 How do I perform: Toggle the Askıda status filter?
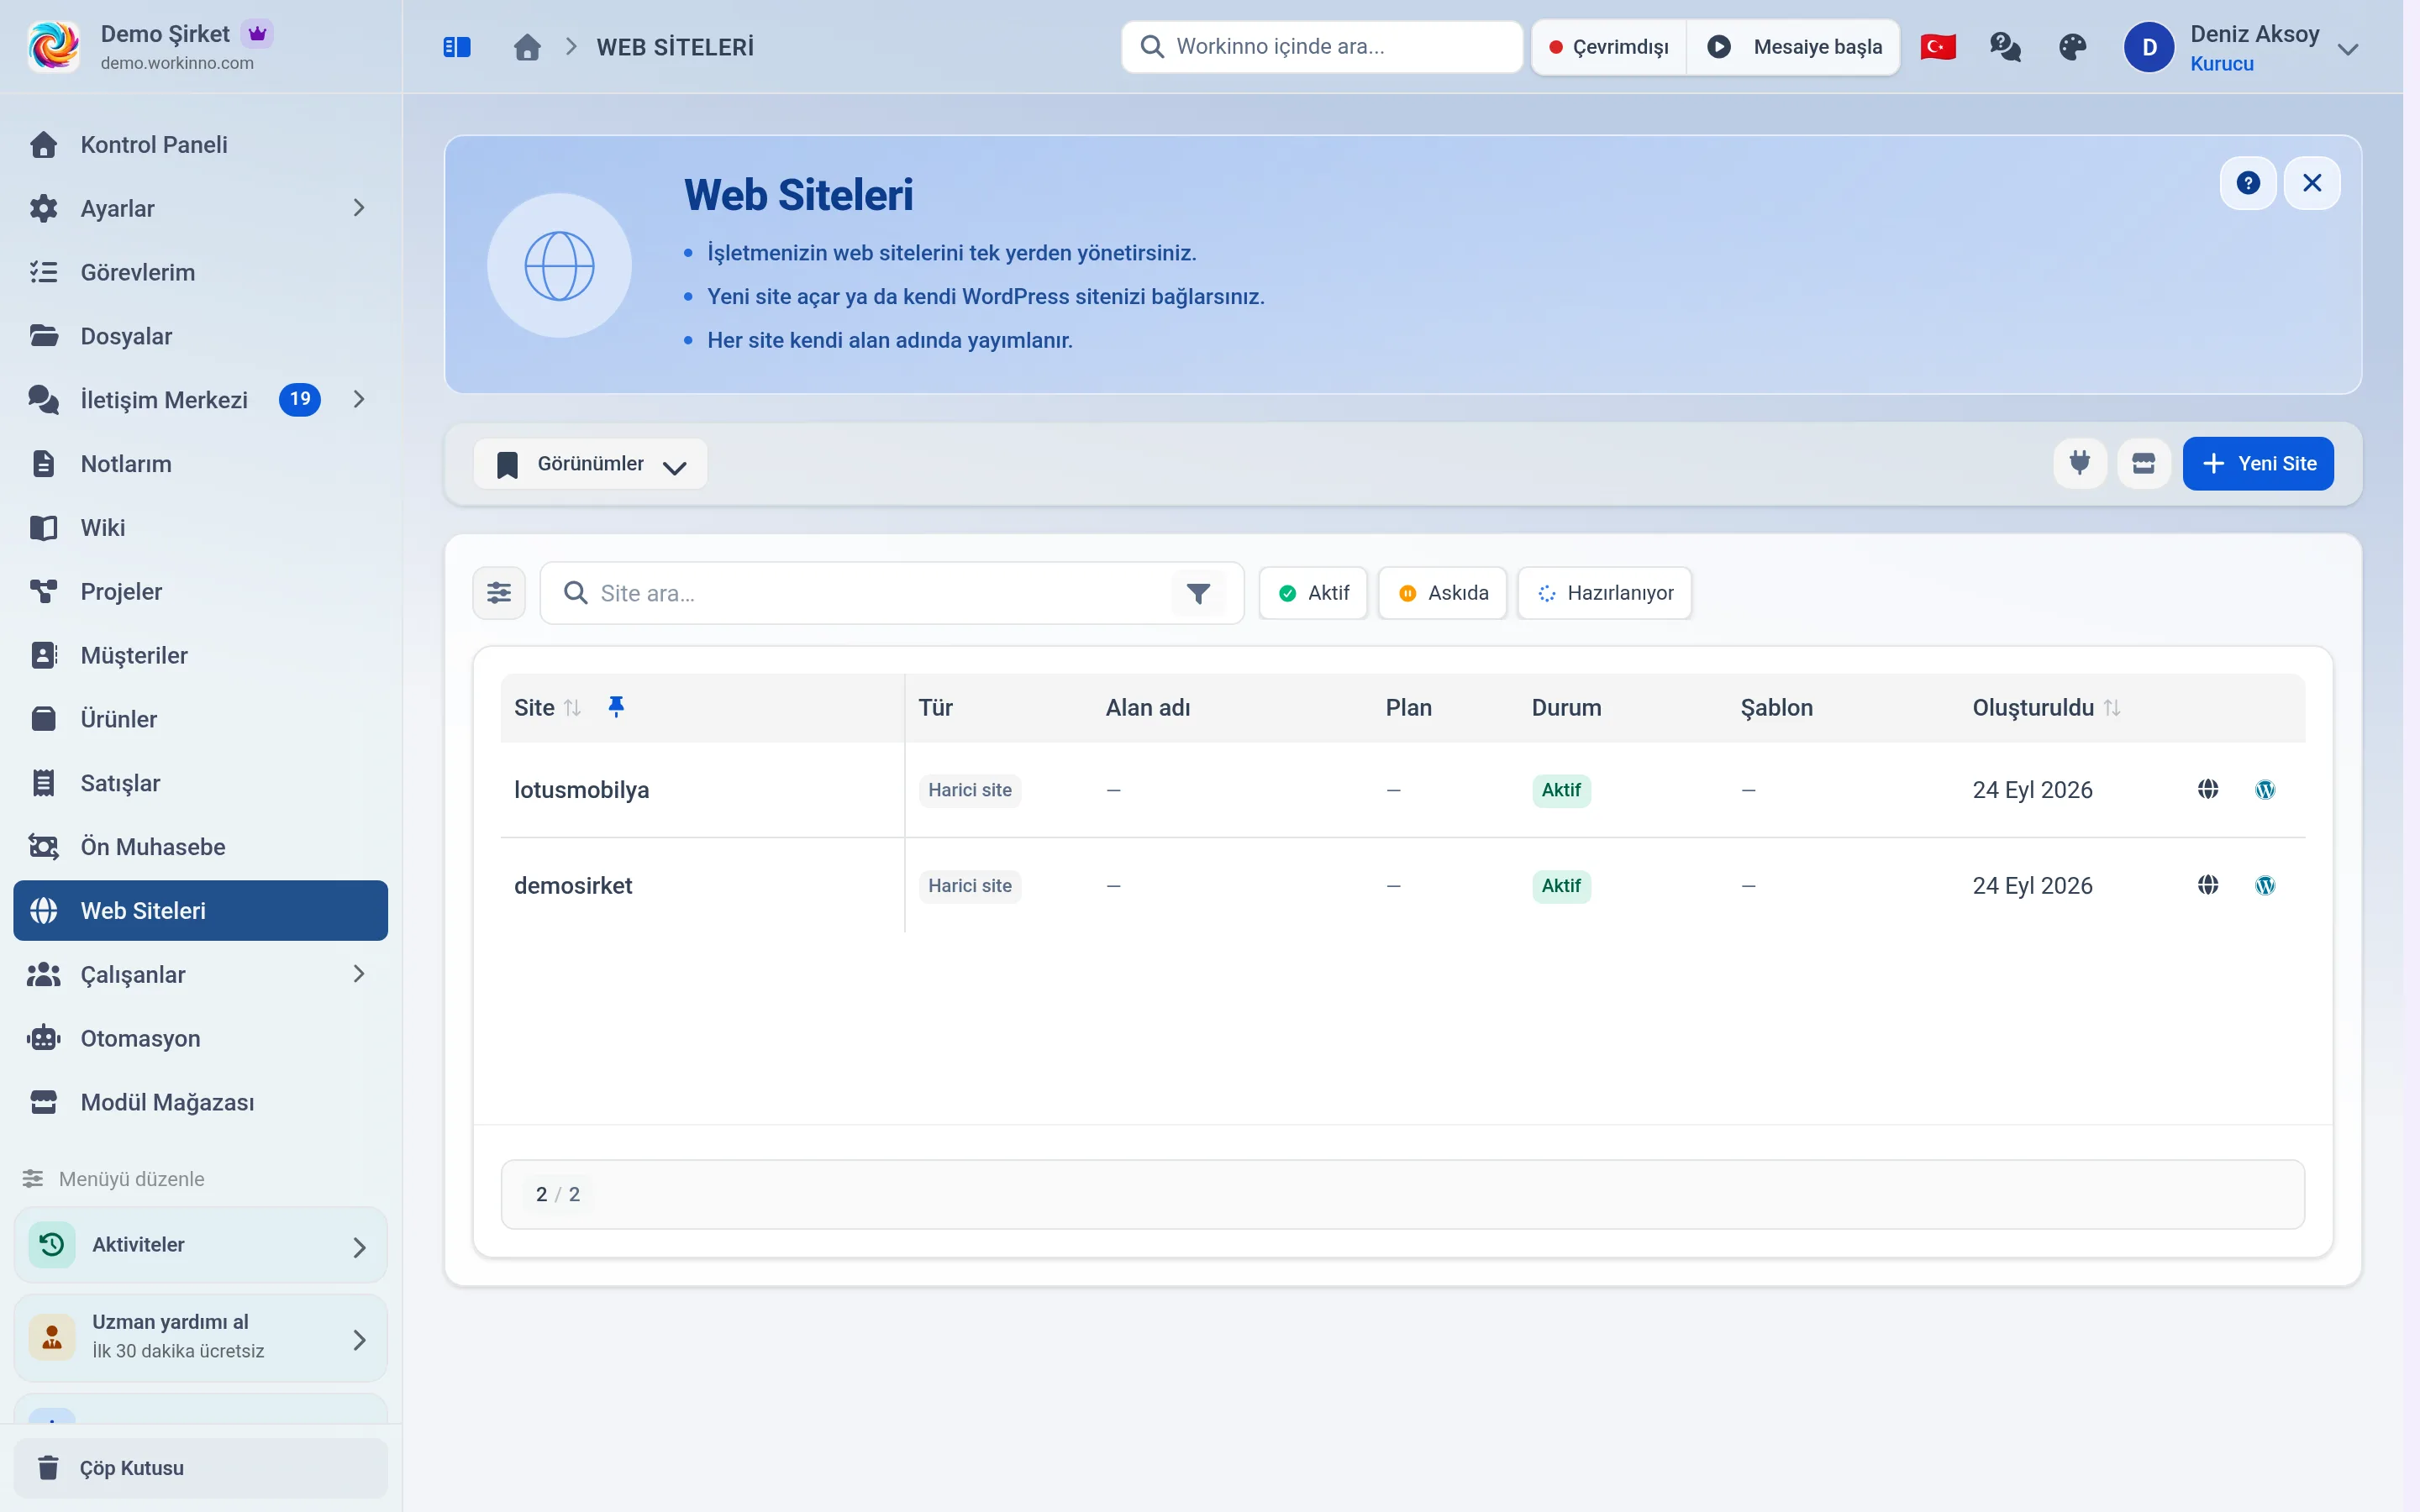coord(1443,593)
